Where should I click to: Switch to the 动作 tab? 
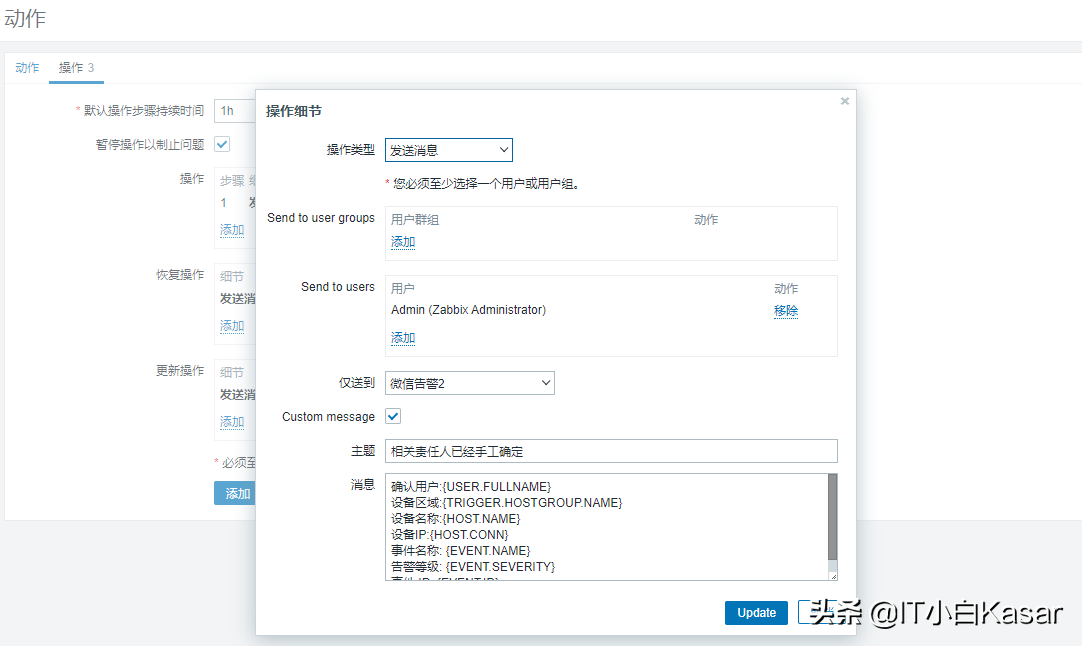click(27, 68)
